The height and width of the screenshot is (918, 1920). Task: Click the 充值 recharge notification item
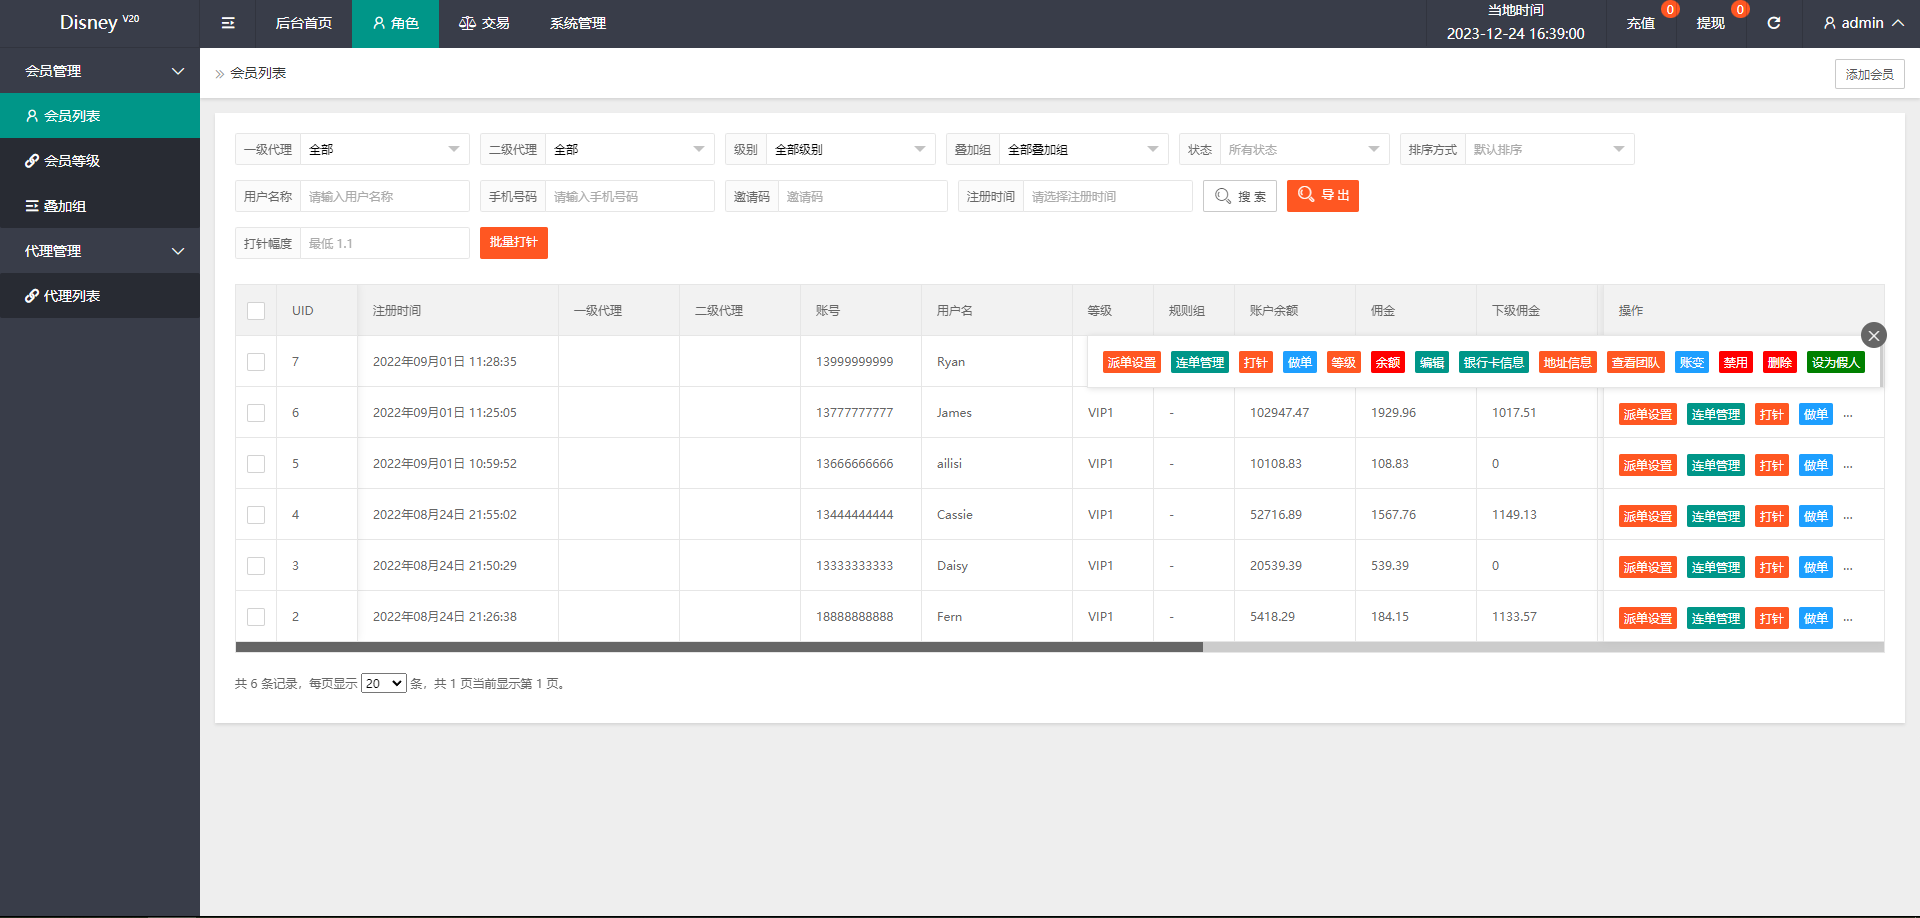(x=1640, y=23)
